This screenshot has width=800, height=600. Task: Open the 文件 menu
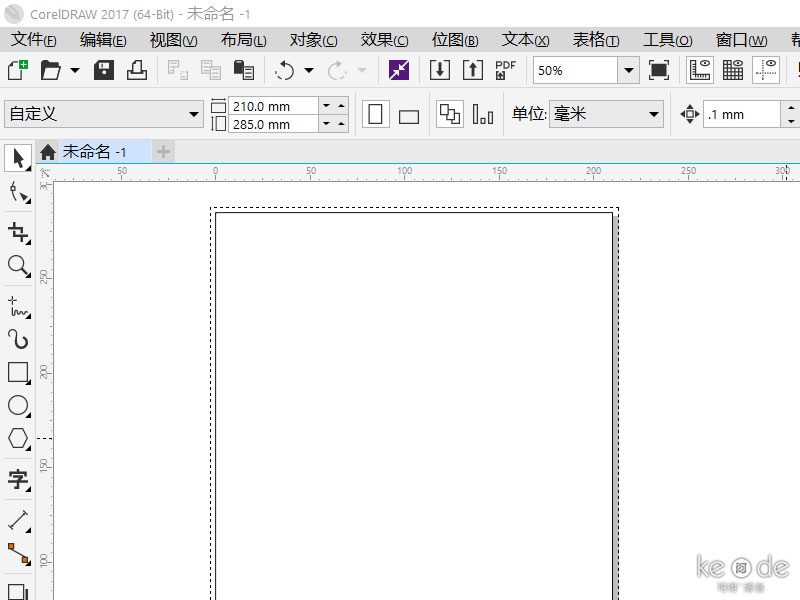[33, 40]
